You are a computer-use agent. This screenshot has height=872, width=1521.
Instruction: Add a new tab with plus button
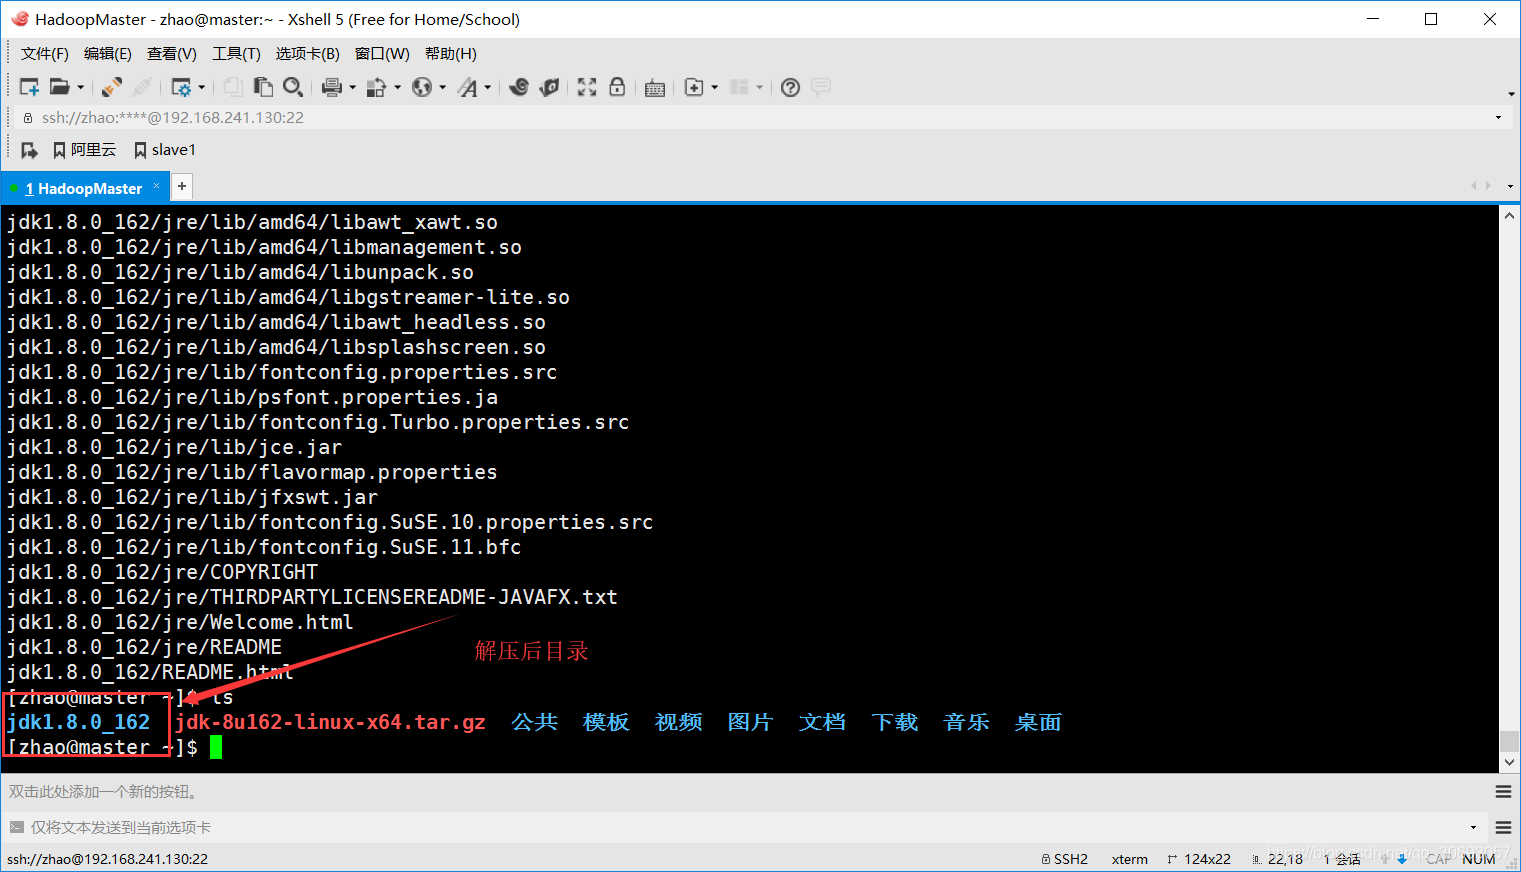[x=182, y=186]
